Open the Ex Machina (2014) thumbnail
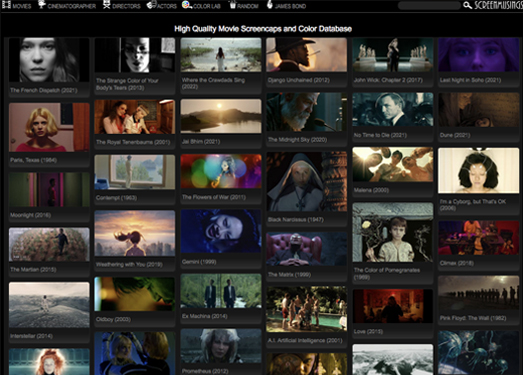This screenshot has width=523, height=375. pyautogui.click(x=221, y=291)
